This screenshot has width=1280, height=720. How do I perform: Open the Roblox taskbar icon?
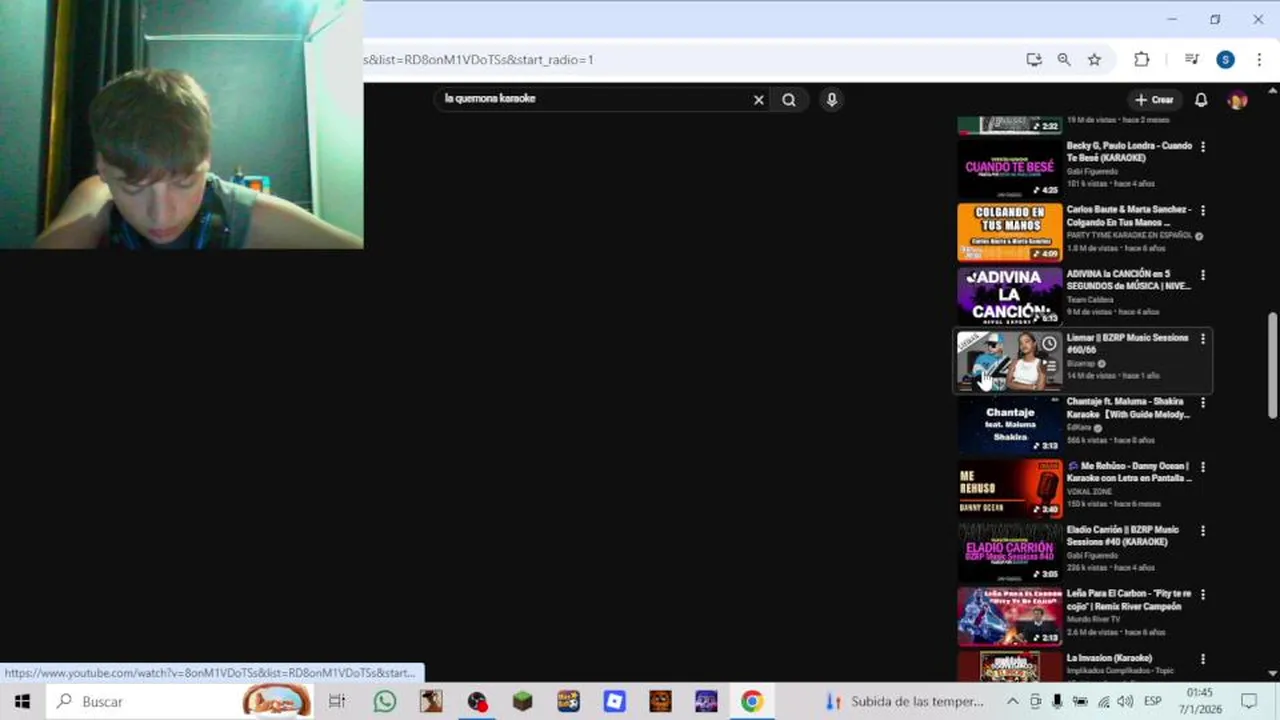click(614, 701)
